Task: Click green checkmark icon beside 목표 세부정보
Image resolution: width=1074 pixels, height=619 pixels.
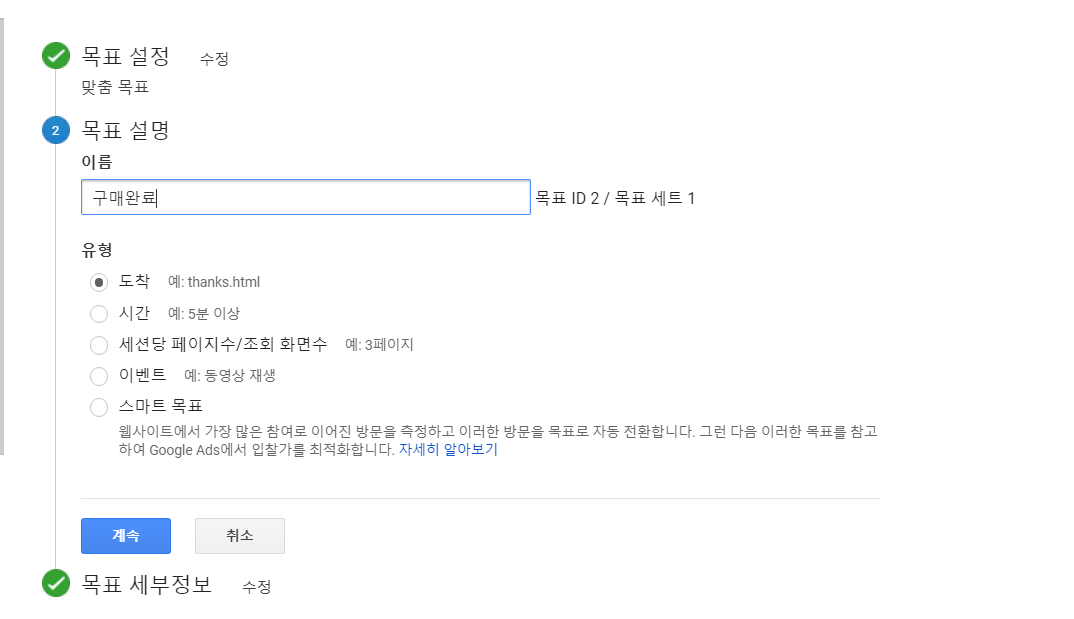Action: (56, 583)
